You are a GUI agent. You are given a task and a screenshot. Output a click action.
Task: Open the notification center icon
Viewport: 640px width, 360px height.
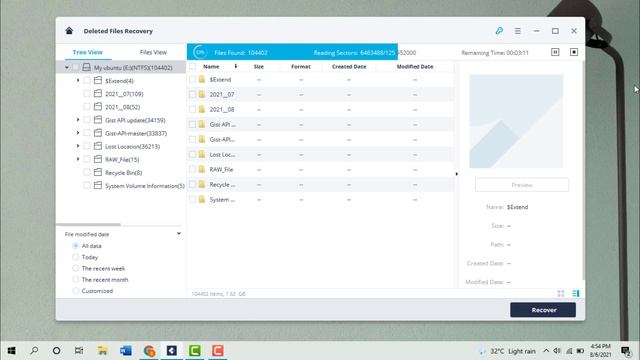[625, 351]
